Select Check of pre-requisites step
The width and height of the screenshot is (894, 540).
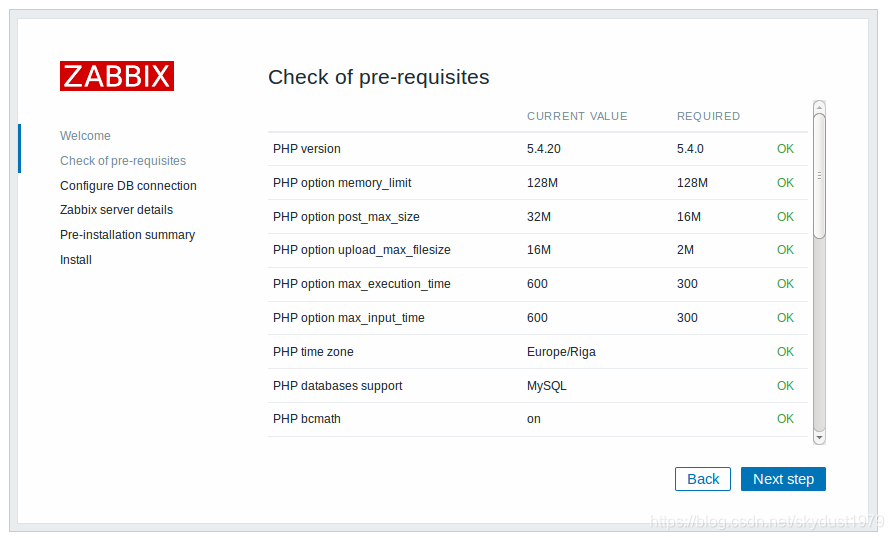coord(123,161)
